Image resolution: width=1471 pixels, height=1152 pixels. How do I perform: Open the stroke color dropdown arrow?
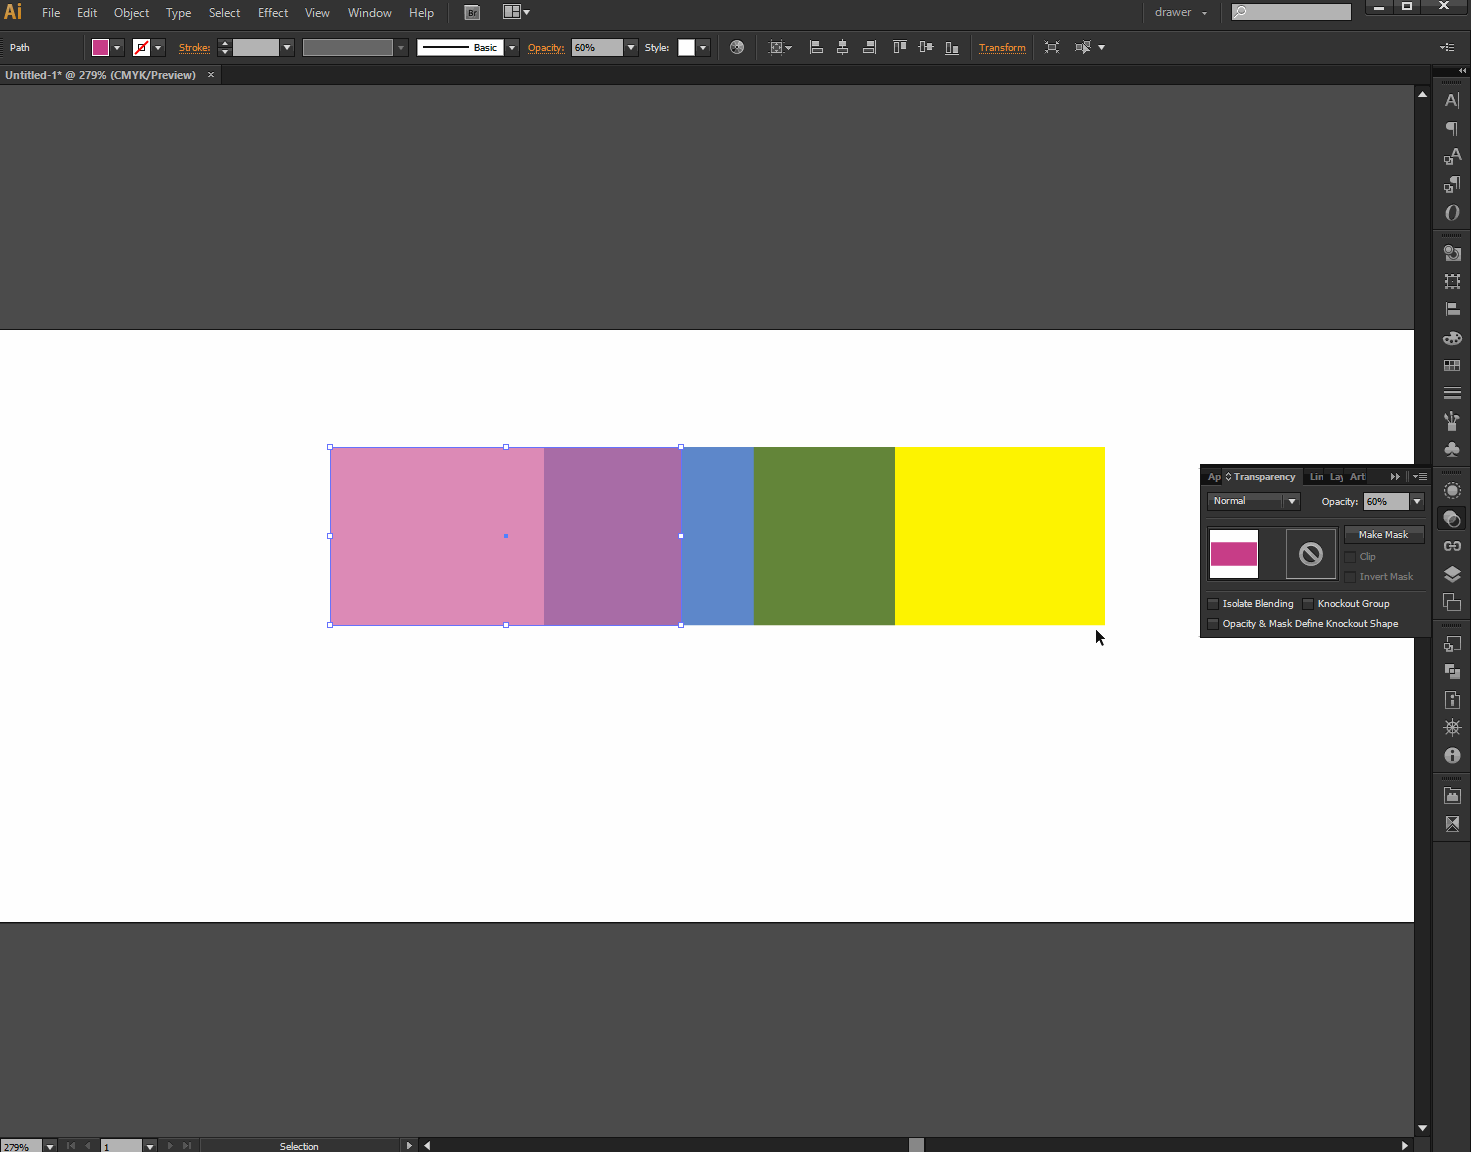(158, 48)
